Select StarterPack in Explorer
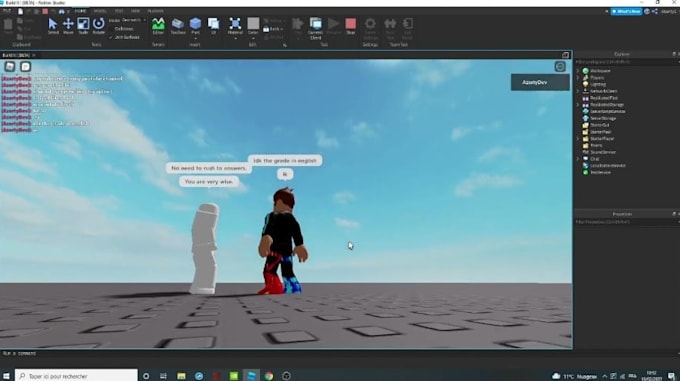 click(x=600, y=132)
